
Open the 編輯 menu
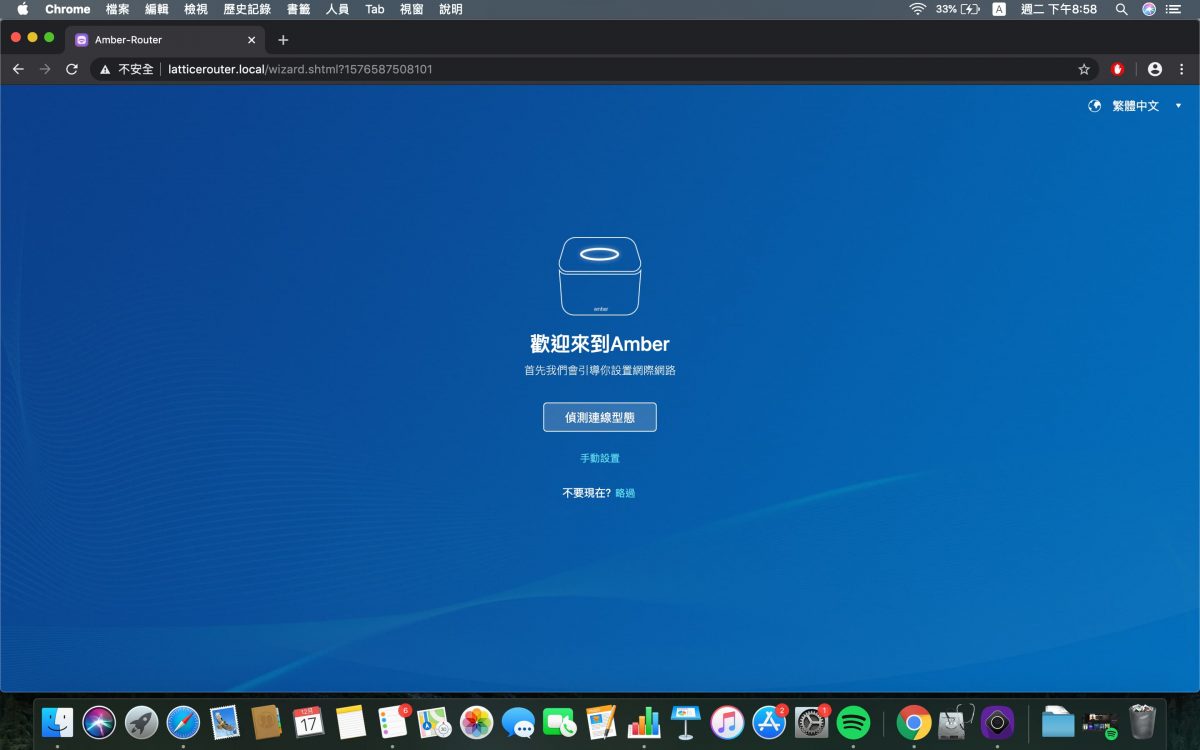[157, 9]
